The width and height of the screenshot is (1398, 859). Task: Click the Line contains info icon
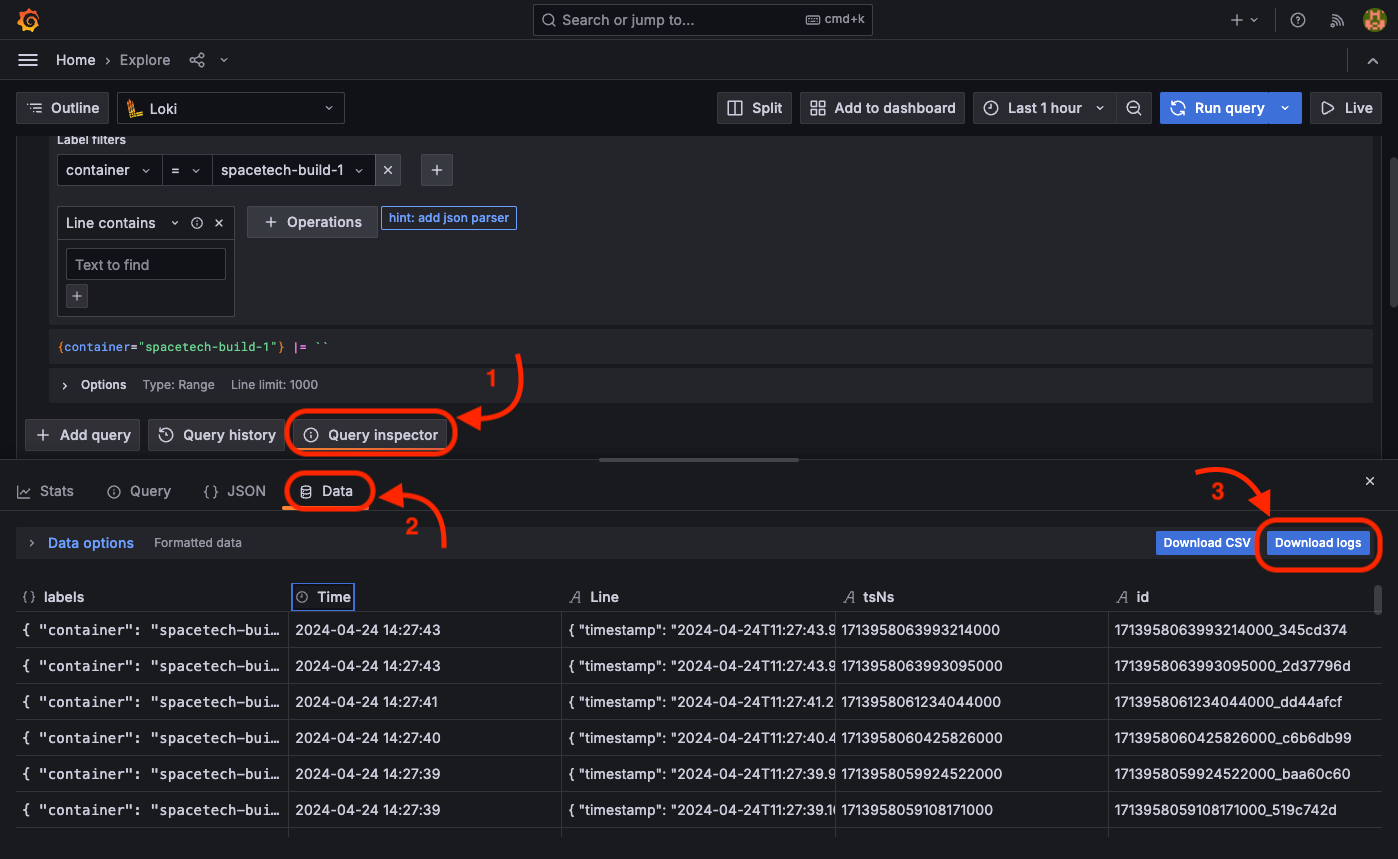[x=197, y=223]
